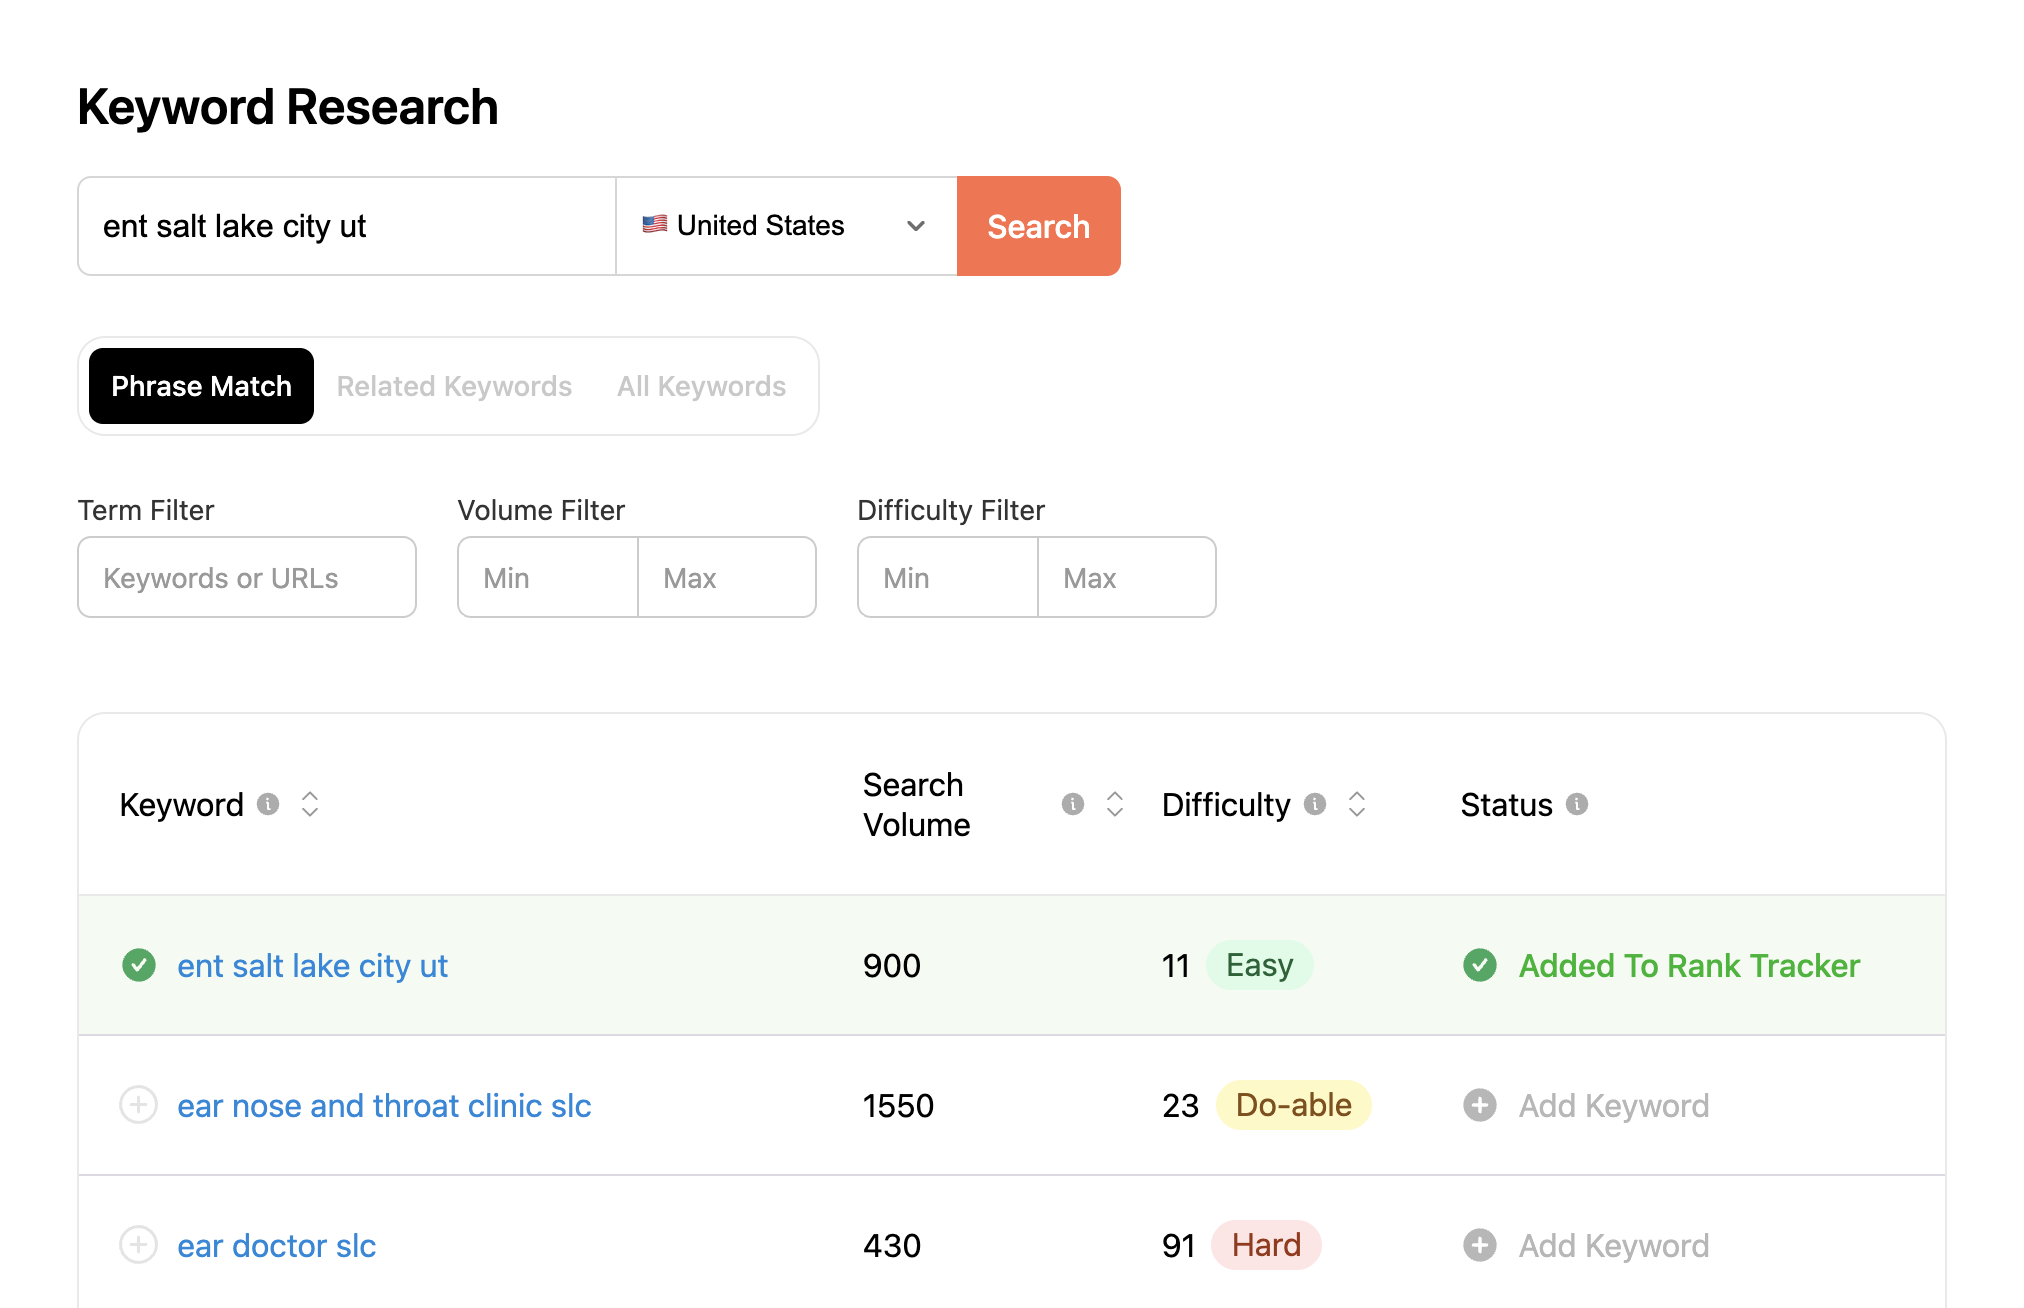The image size is (2024, 1308).
Task: Sort by Search Volume arrows
Action: pyautogui.click(x=1115, y=804)
